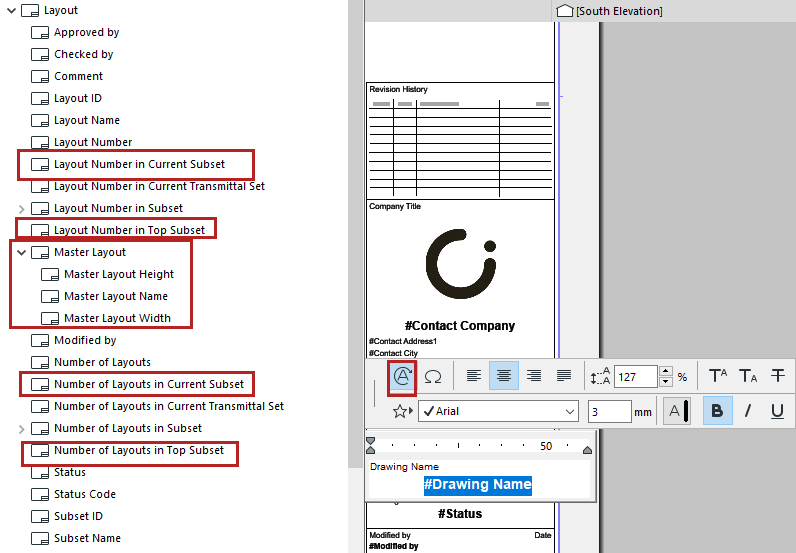This screenshot has height=553, width=796.
Task: Toggle Italic formatting
Action: pos(747,411)
